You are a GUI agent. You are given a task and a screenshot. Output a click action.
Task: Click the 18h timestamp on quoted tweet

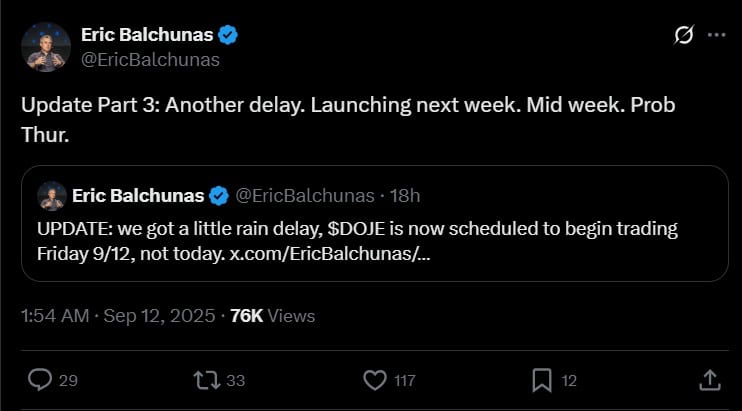pyautogui.click(x=406, y=194)
